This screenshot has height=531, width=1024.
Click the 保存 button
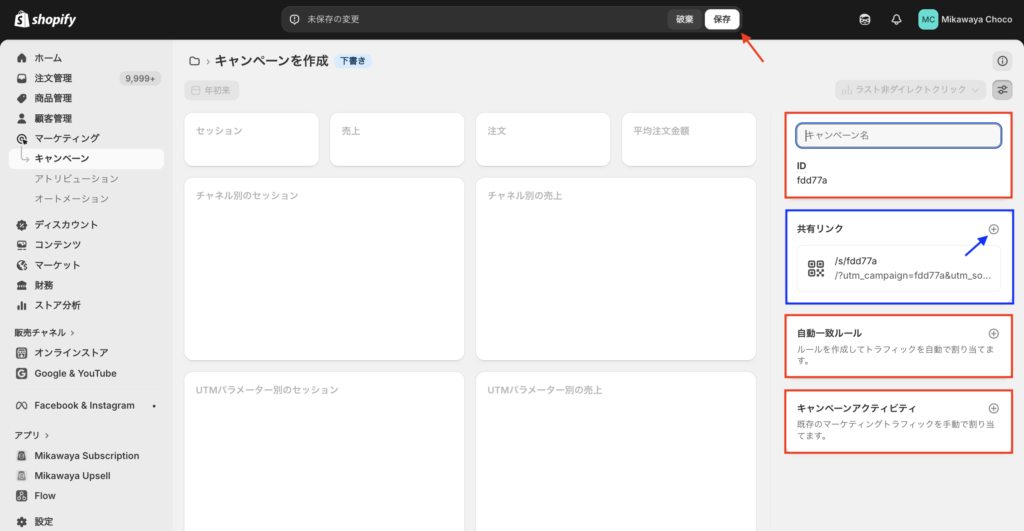point(722,19)
